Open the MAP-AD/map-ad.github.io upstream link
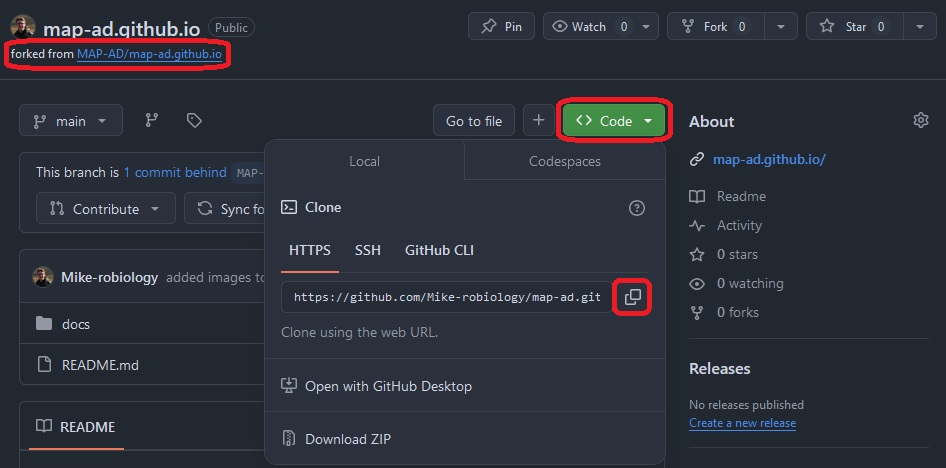 [x=149, y=54]
